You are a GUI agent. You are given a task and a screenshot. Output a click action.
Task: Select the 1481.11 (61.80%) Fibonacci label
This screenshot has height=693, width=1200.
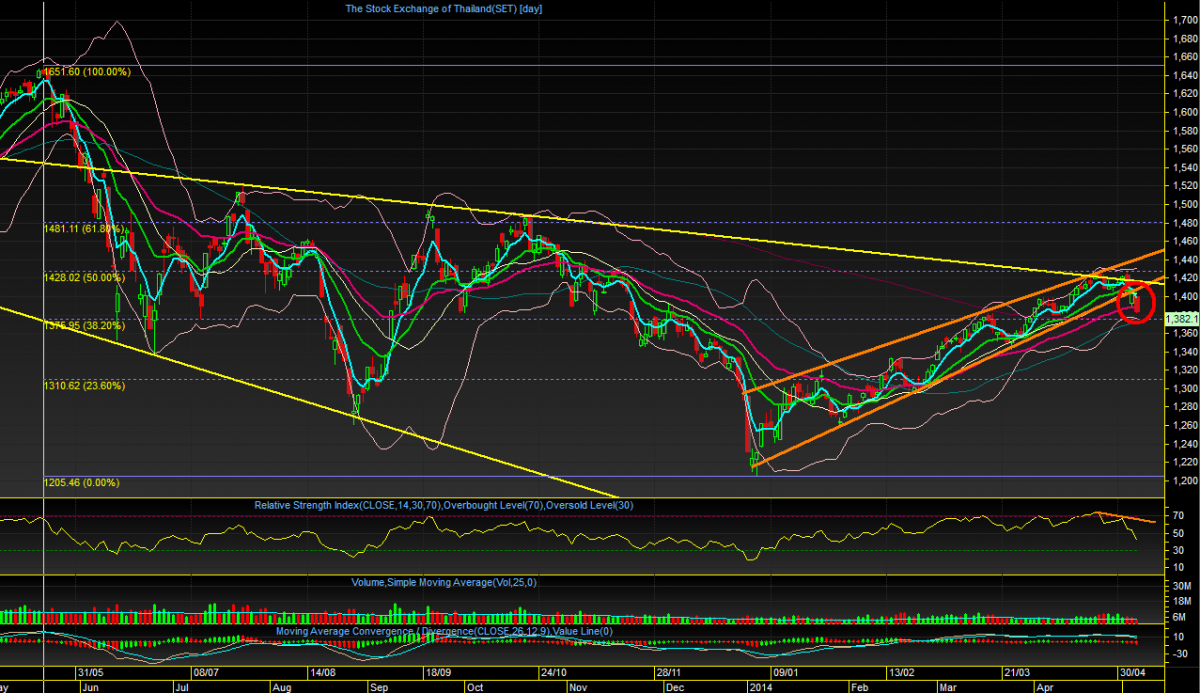click(x=83, y=229)
